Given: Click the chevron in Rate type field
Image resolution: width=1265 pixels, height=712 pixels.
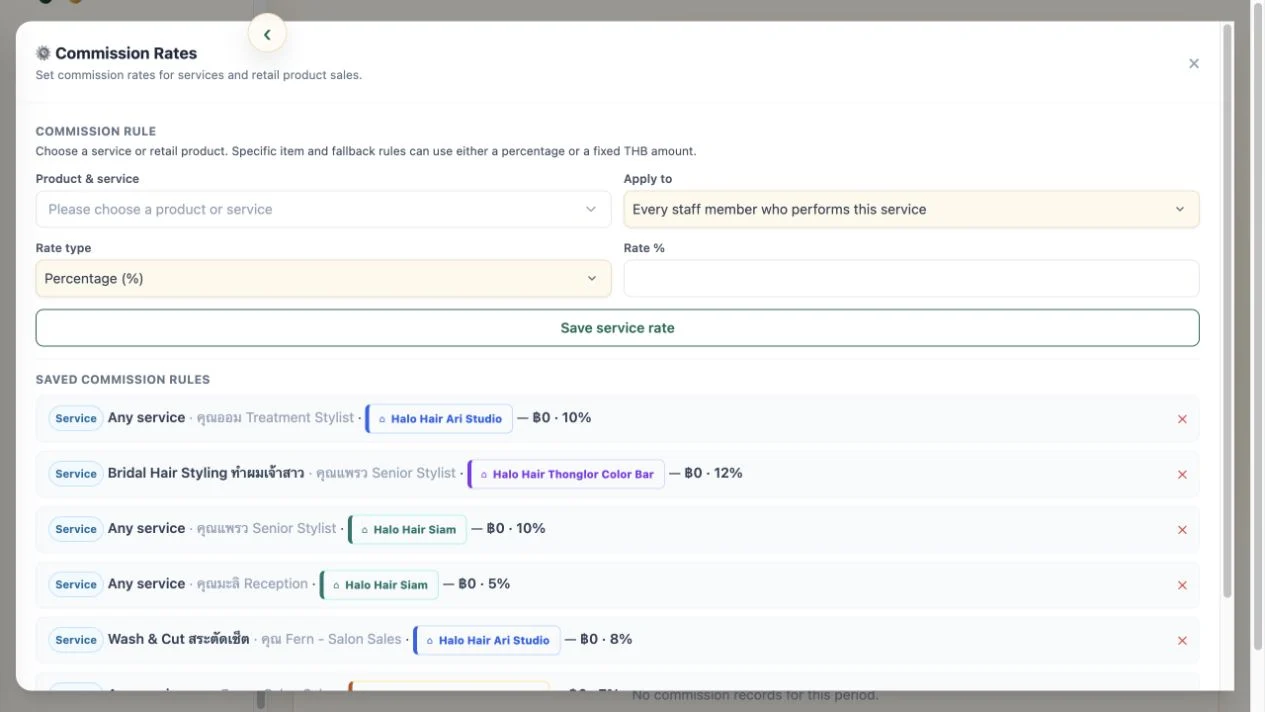Looking at the screenshot, I should coord(591,278).
